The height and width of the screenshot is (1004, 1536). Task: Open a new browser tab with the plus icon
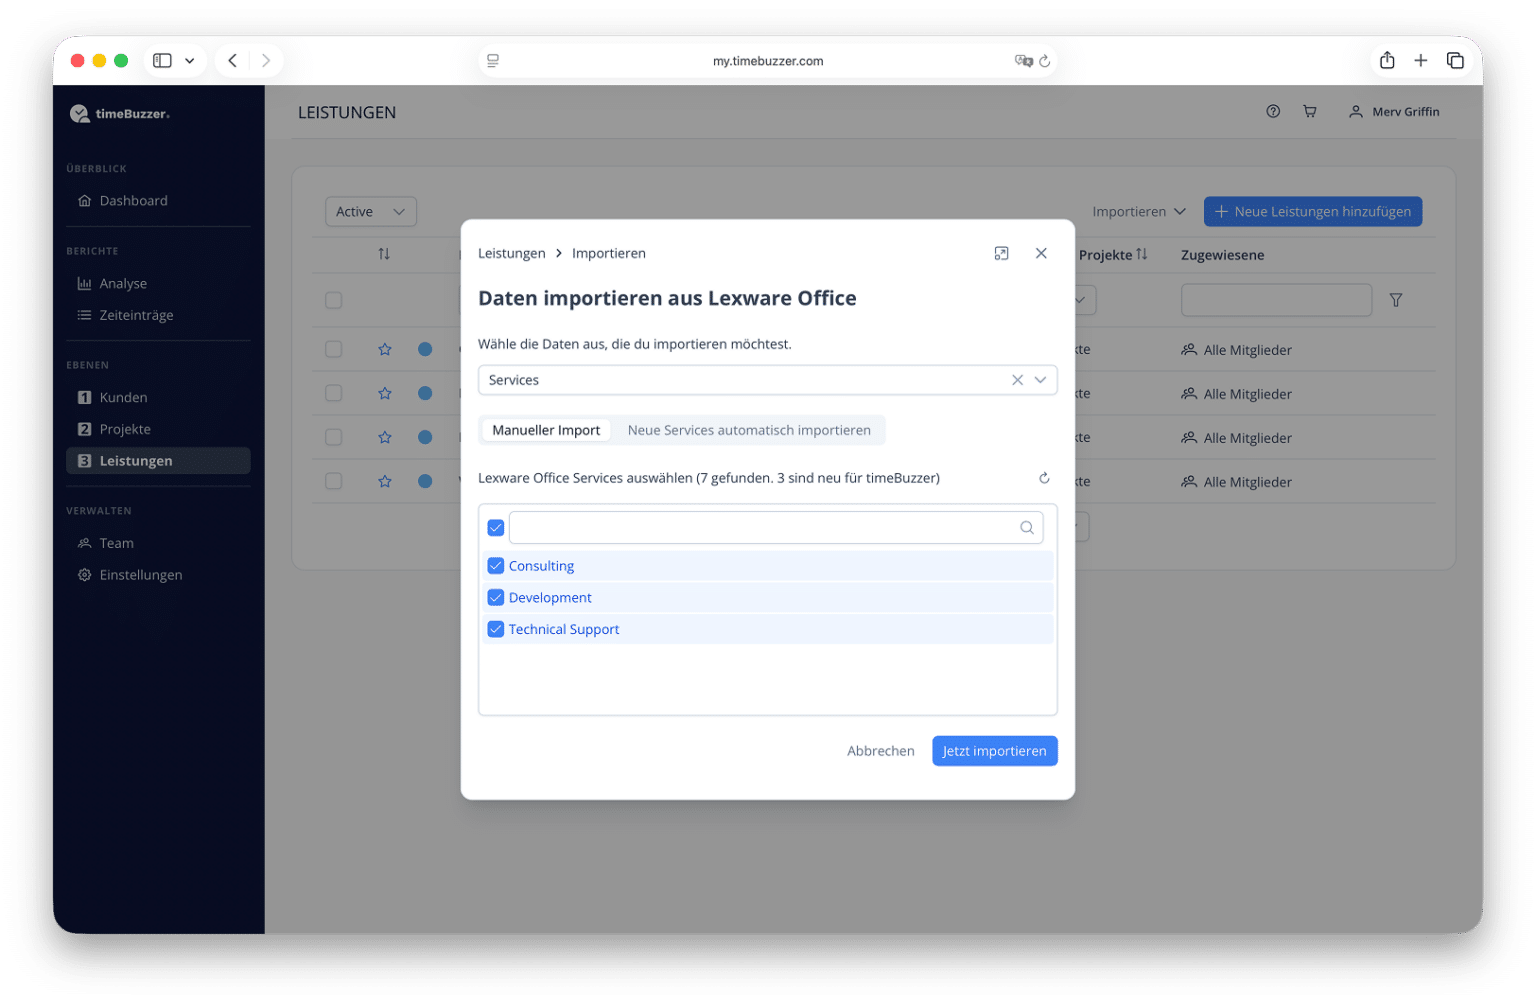1420,61
